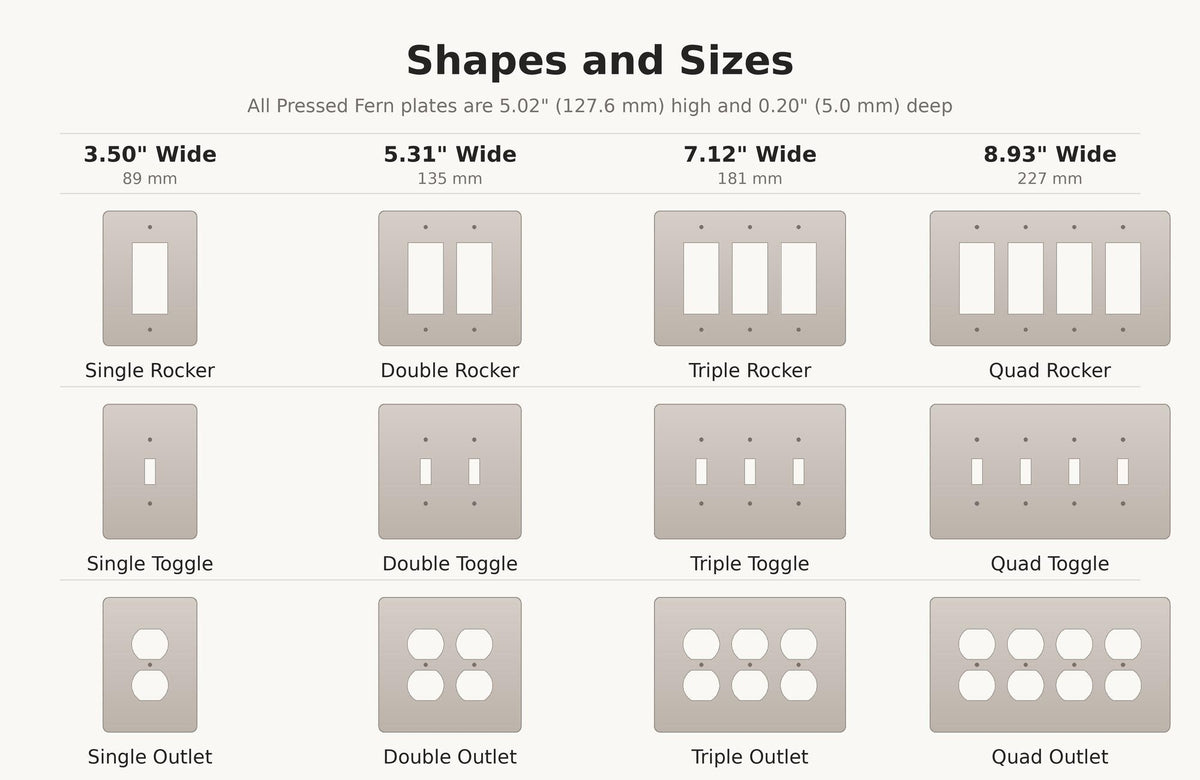Viewport: 1200px width, 780px height.
Task: Choose the Double Rocker wall plate
Action: click(x=450, y=278)
